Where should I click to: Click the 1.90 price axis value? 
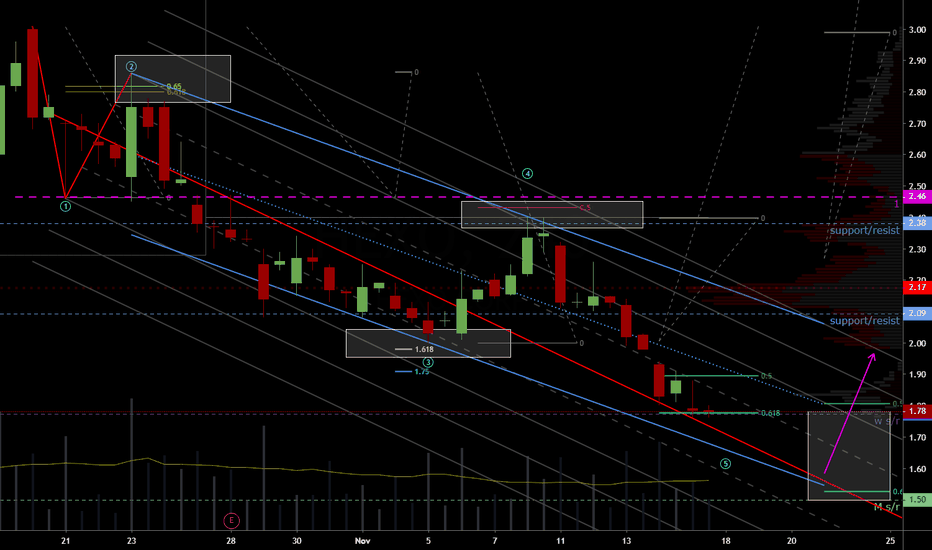(917, 374)
